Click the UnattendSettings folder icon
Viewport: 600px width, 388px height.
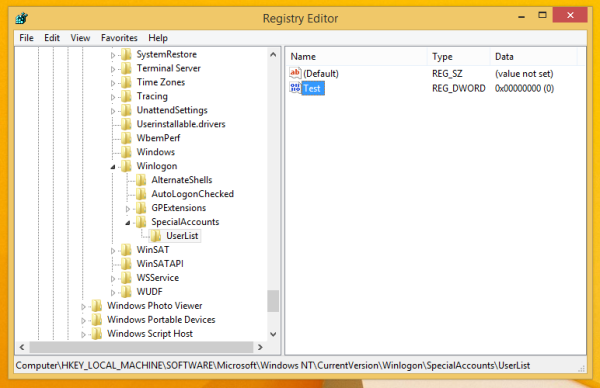click(126, 111)
